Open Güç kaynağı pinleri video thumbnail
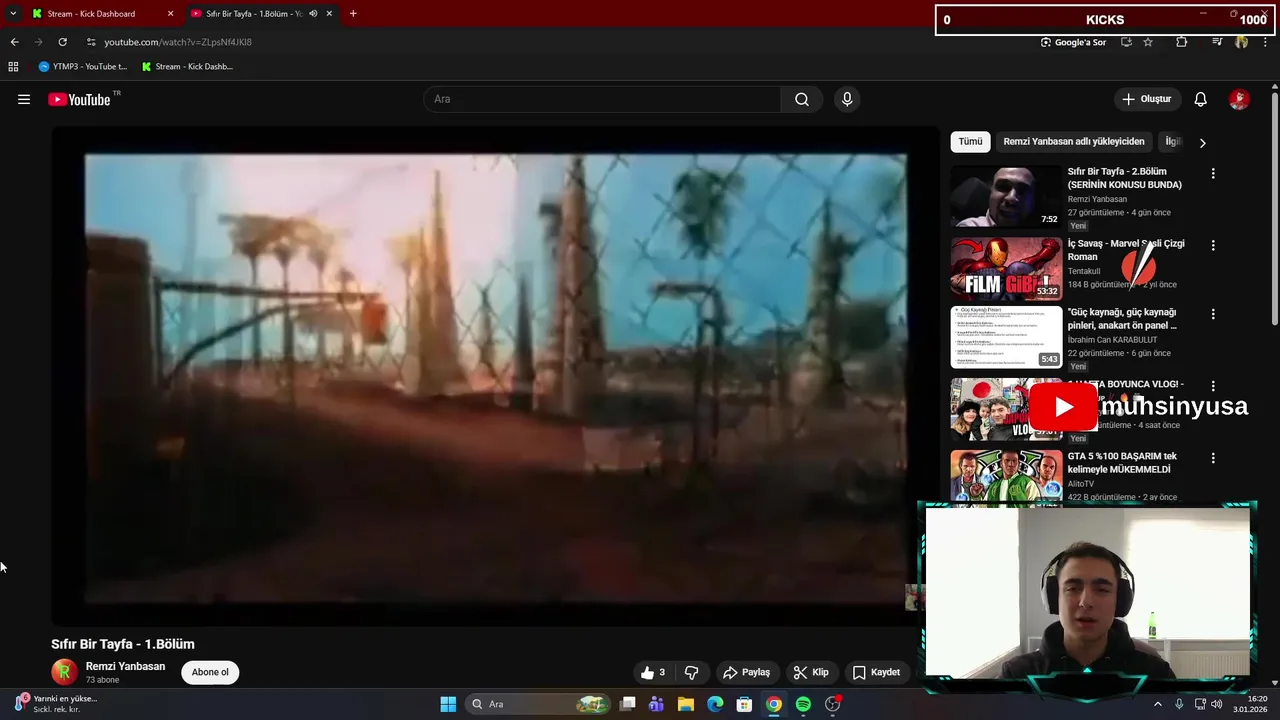The height and width of the screenshot is (720, 1280). 1006,338
